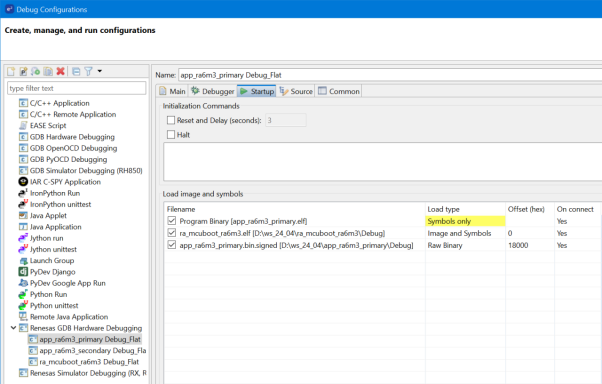Image resolution: width=602 pixels, height=384 pixels.
Task: Click the Jython unittest icon
Action: pos(23,249)
